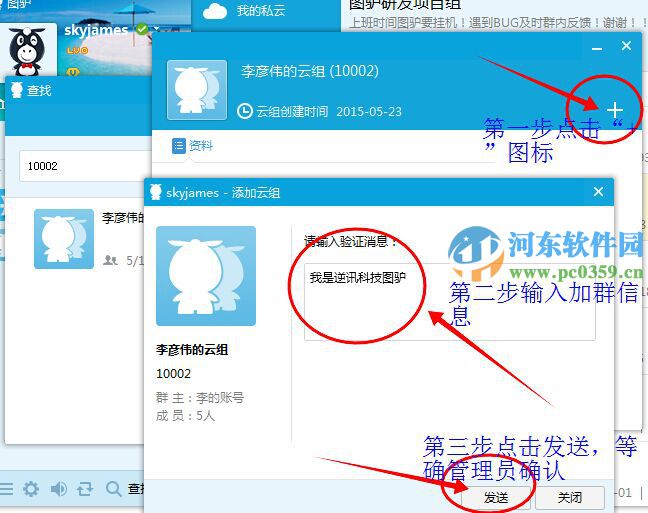
Task: Click the donkey icon in 添加云组 title bar
Action: point(156,192)
